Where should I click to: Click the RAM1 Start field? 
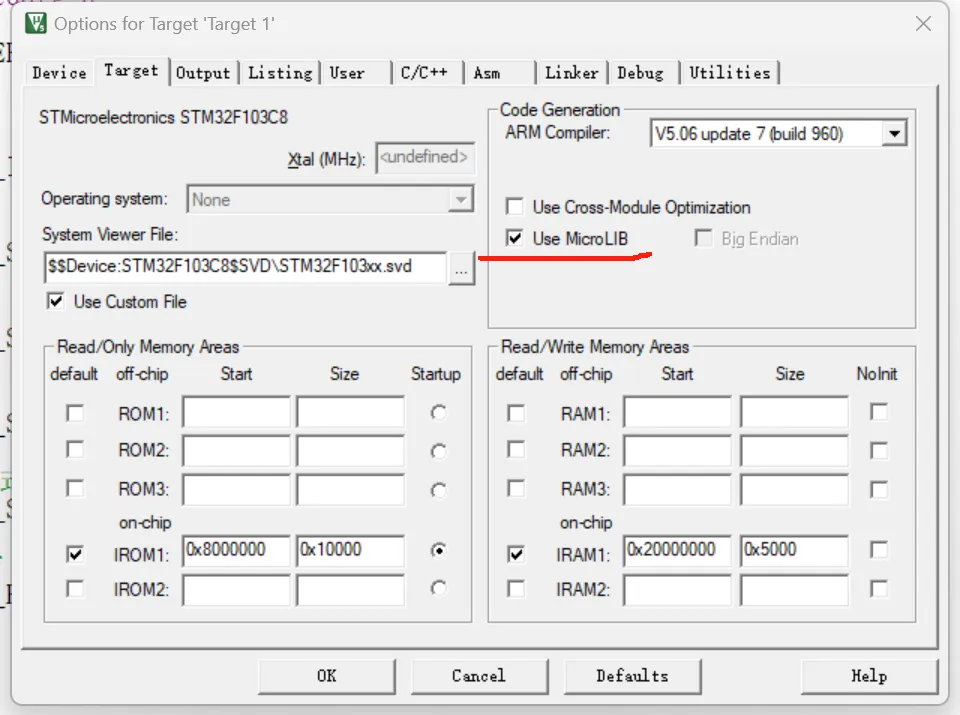coord(678,412)
